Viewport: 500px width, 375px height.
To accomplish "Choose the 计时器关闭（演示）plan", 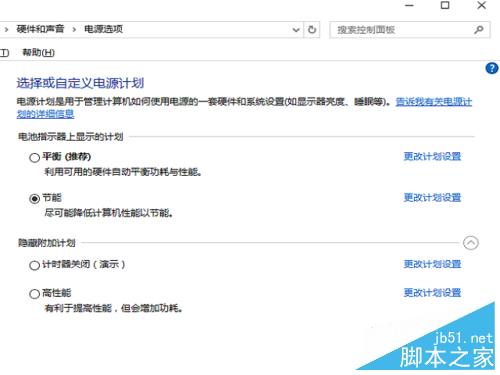I will 34,265.
